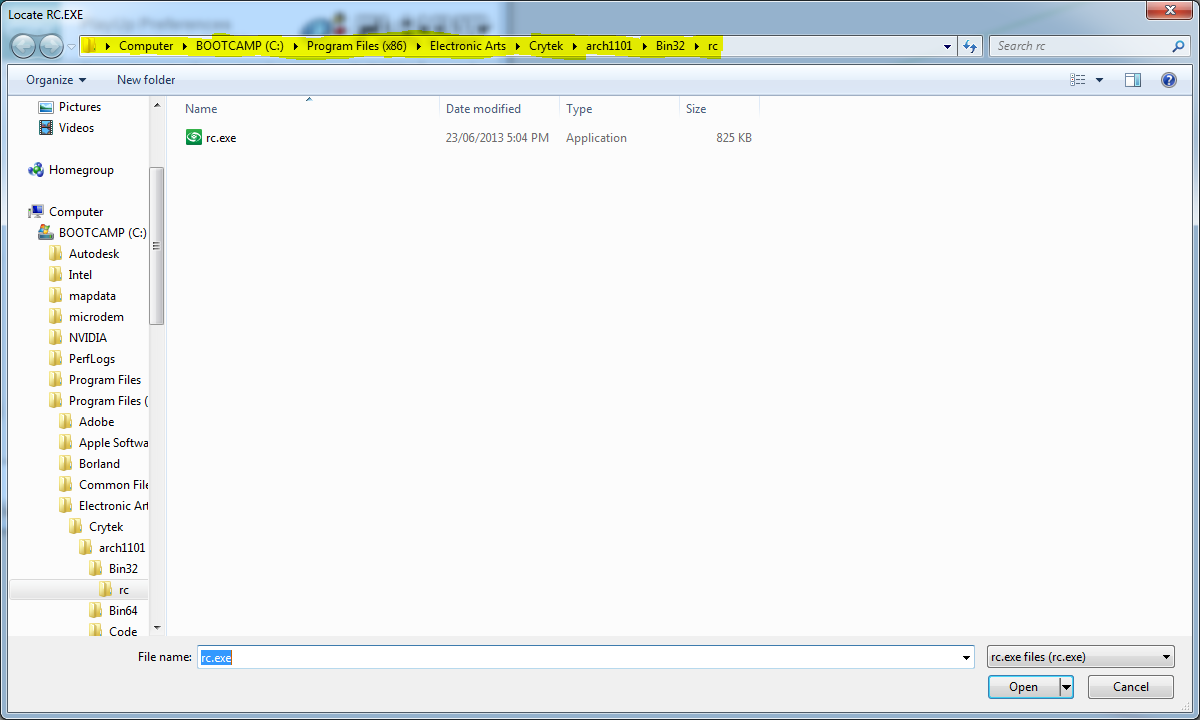Open the Open button's split arrow
This screenshot has width=1200, height=720.
1066,687
